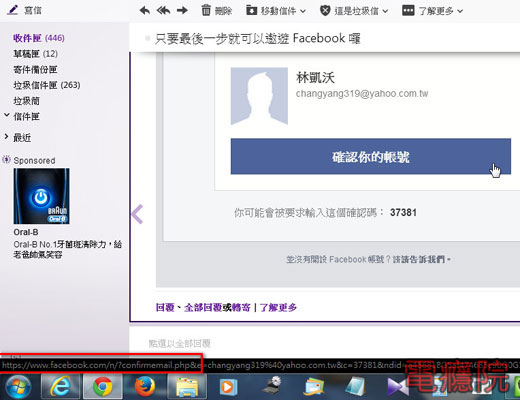The height and width of the screenshot is (400, 520).
Task: Expand the 最近 recent section
Action: pos(6,136)
